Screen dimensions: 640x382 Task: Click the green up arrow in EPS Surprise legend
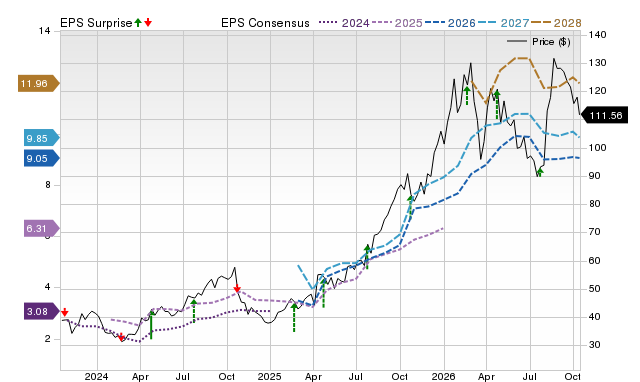[x=138, y=22]
